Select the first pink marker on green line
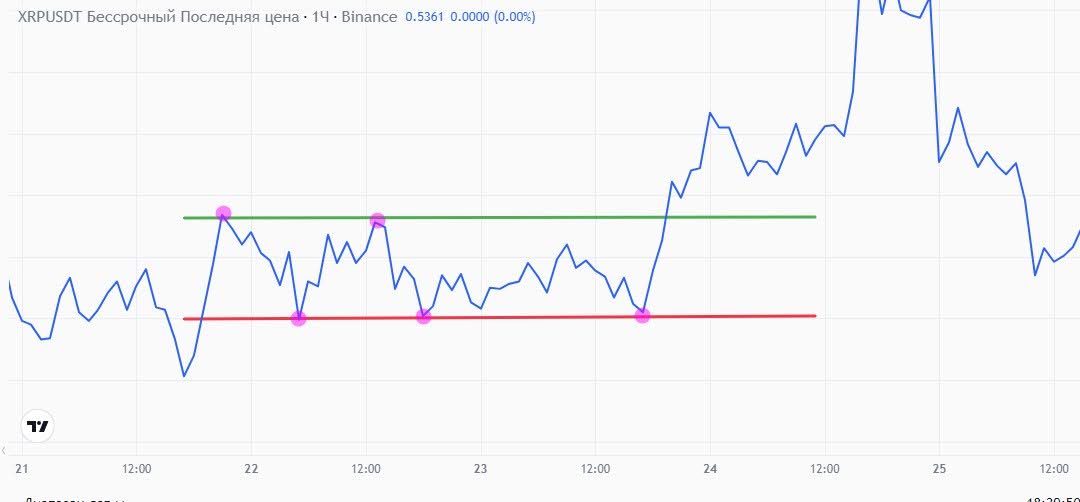Screen dimensions: 1080x502 tap(223, 213)
